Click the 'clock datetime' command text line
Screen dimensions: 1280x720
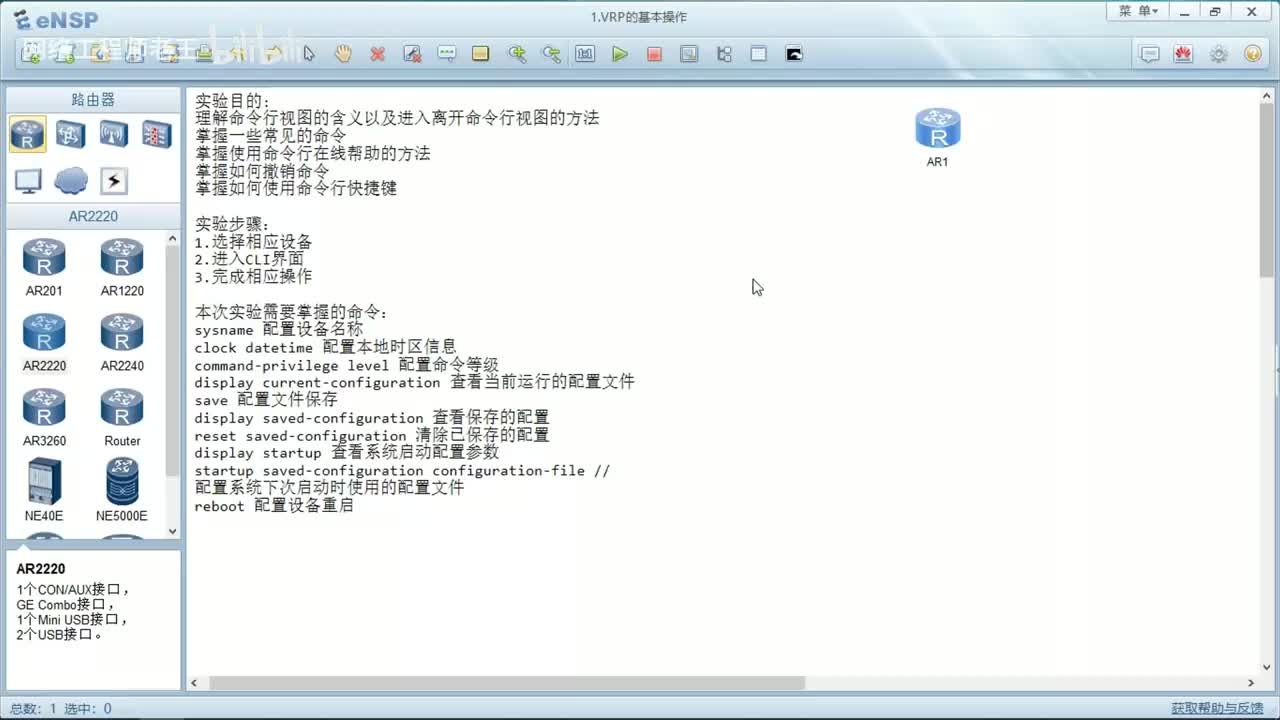(x=325, y=347)
